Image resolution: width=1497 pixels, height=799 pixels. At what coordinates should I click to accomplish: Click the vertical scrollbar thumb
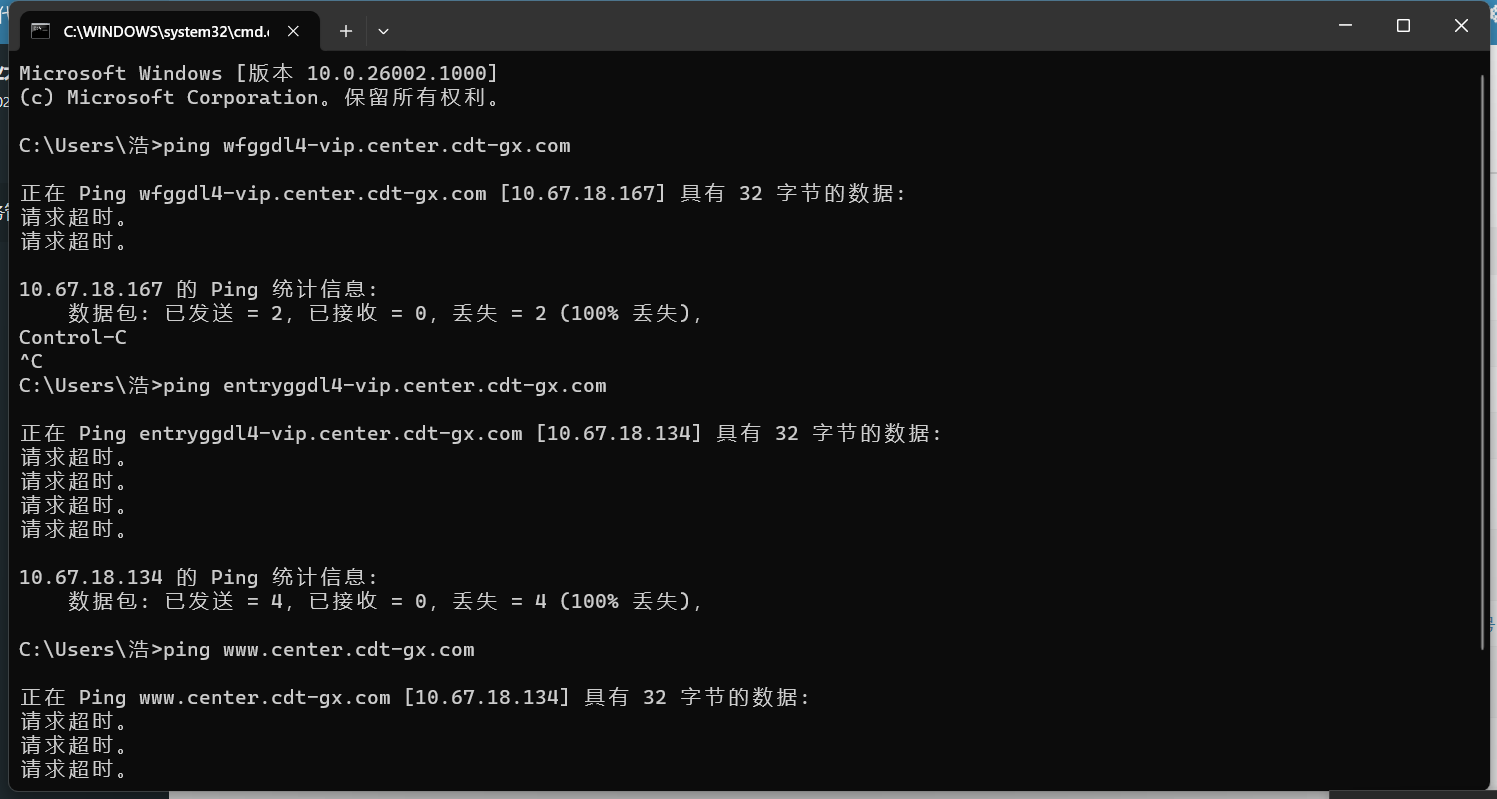tap(1482, 350)
